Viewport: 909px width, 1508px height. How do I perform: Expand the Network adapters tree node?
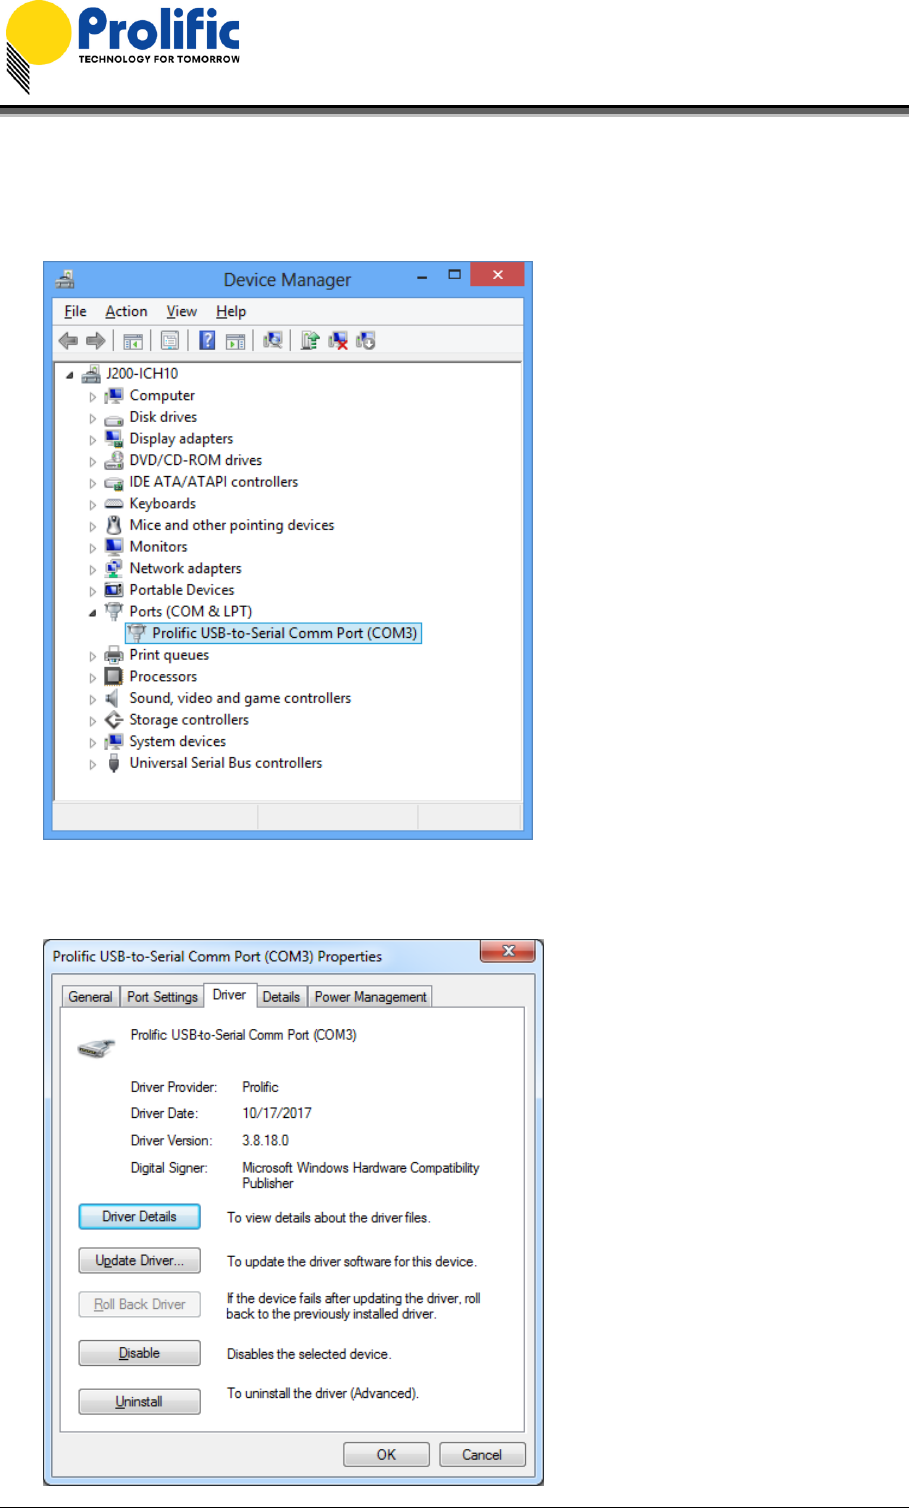93,569
